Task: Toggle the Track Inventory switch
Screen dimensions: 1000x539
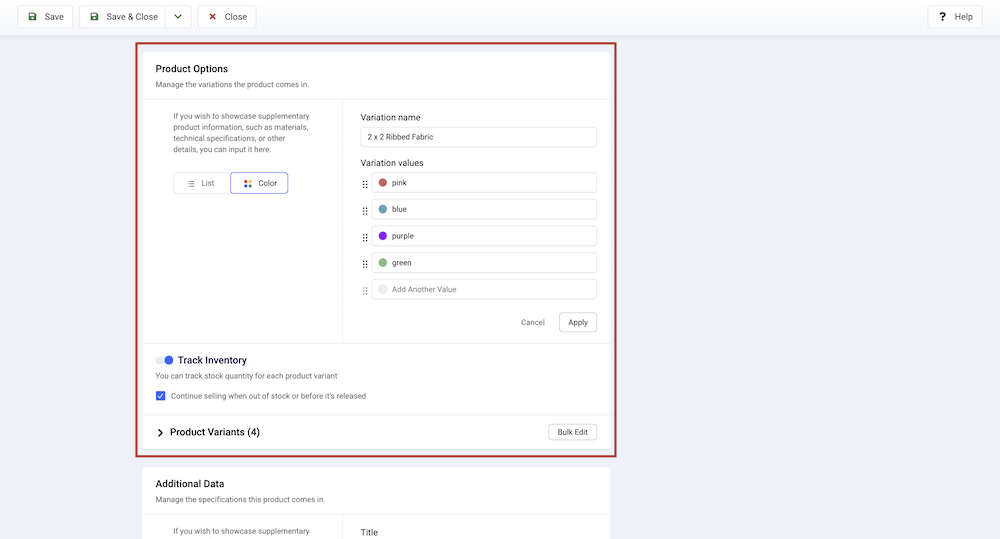Action: click(164, 360)
